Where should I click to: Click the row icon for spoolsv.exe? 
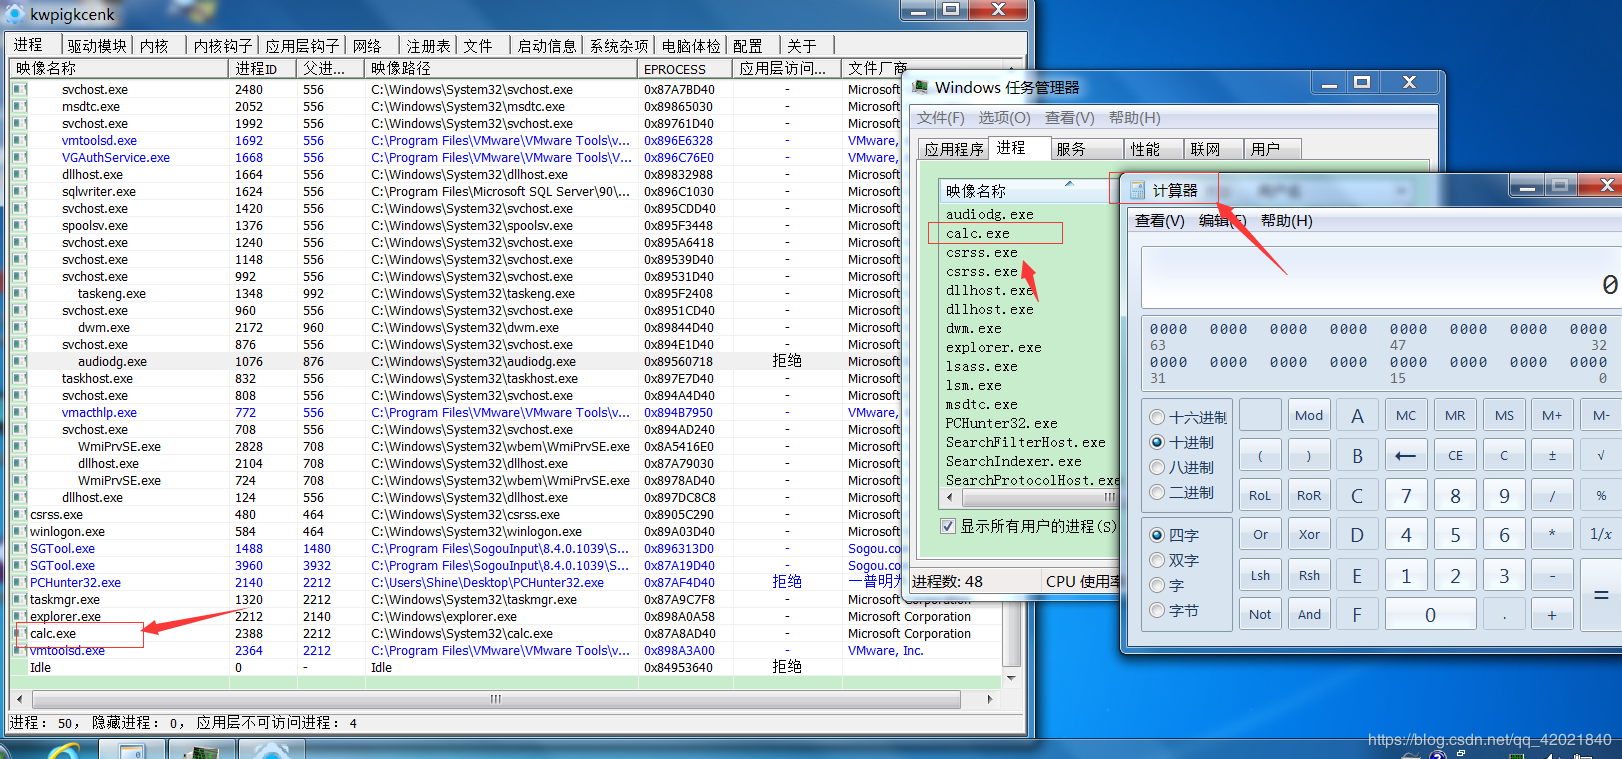click(19, 226)
